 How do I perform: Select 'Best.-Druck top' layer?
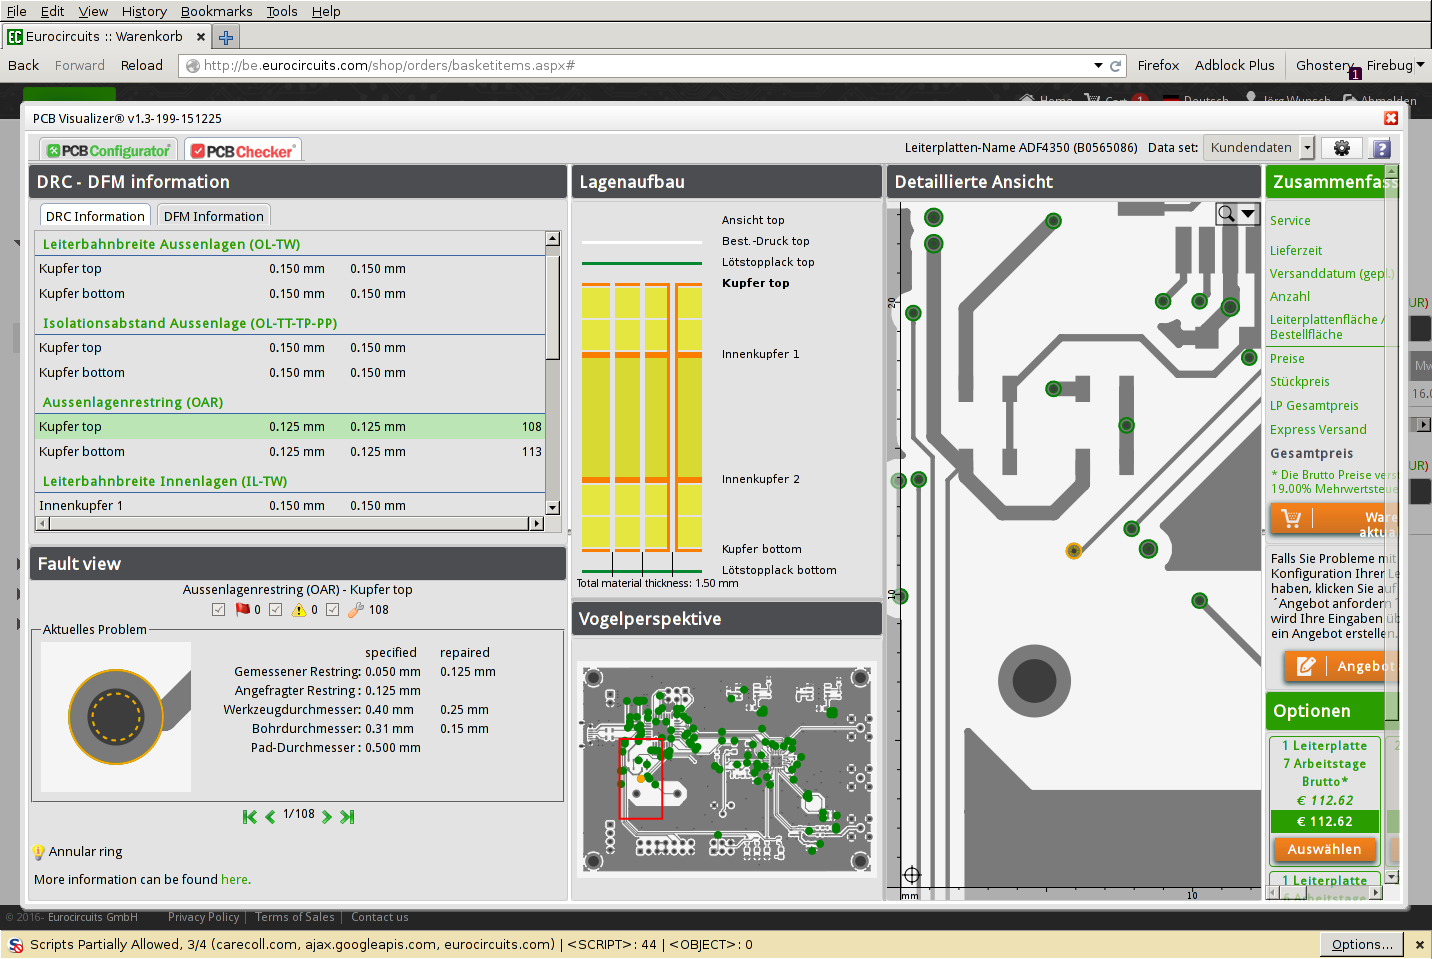[766, 241]
